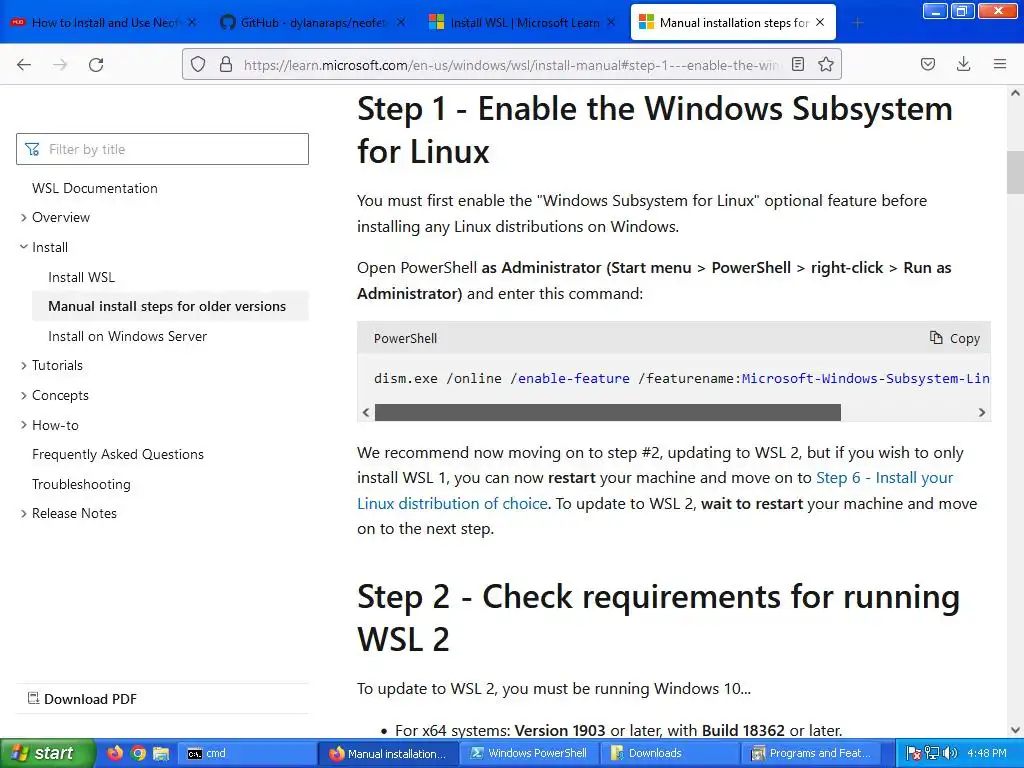Expand the Release Notes section
The height and width of the screenshot is (768, 1024).
[x=74, y=513]
